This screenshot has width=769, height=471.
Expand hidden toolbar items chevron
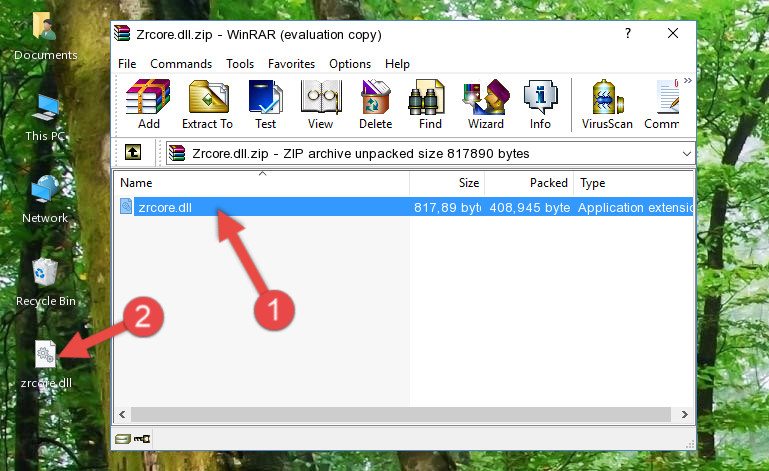[688, 80]
